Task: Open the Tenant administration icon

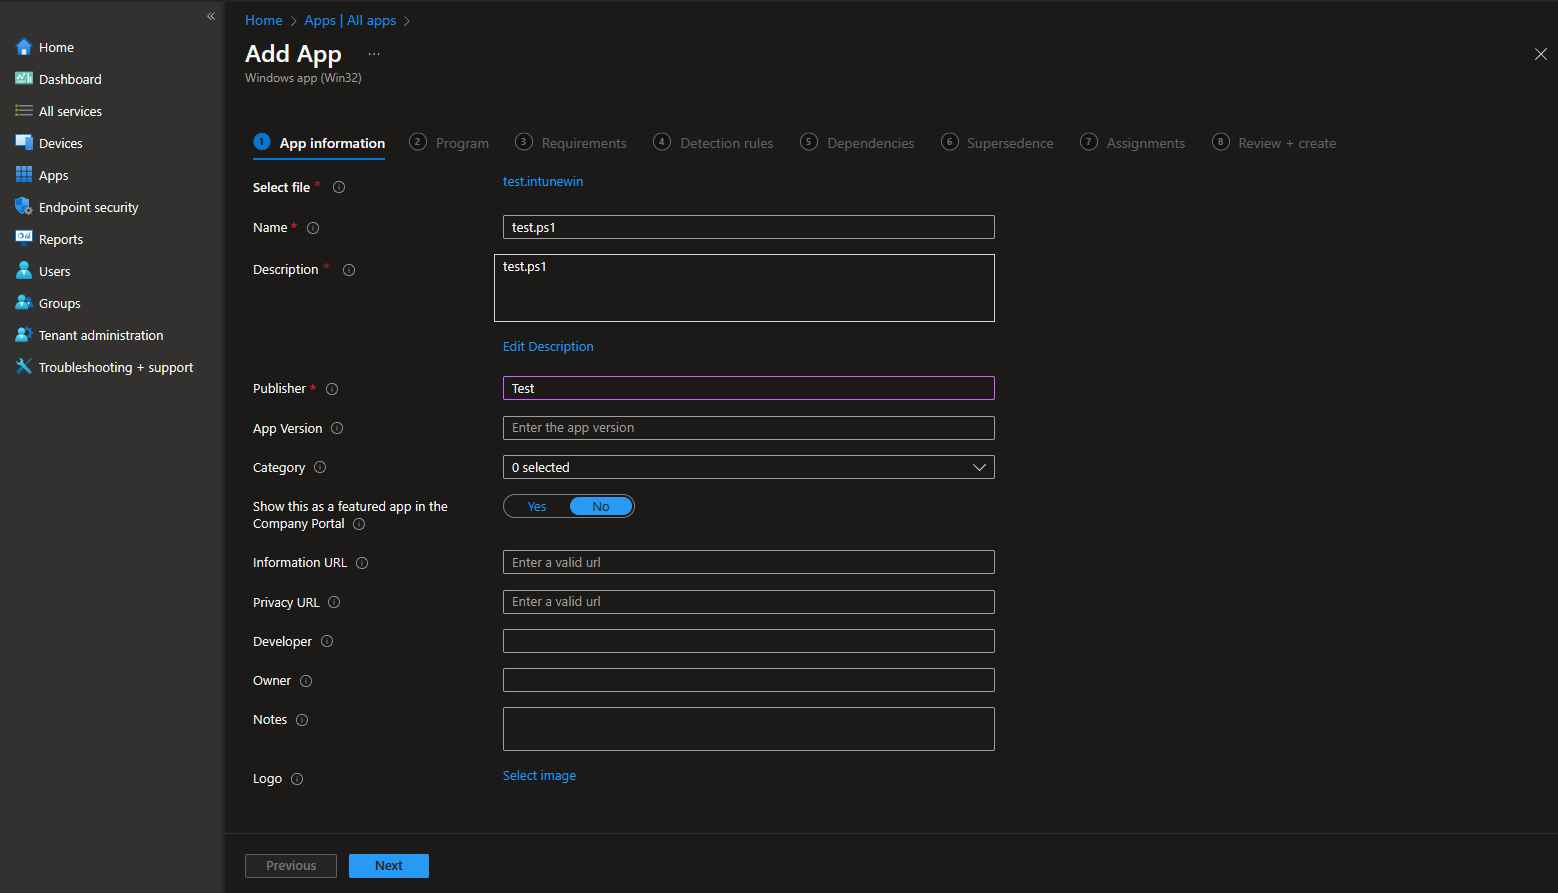Action: (x=24, y=335)
